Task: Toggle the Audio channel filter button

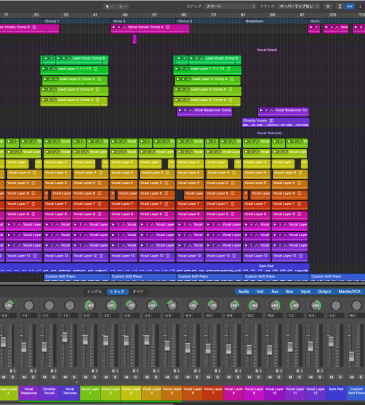Action: (244, 292)
